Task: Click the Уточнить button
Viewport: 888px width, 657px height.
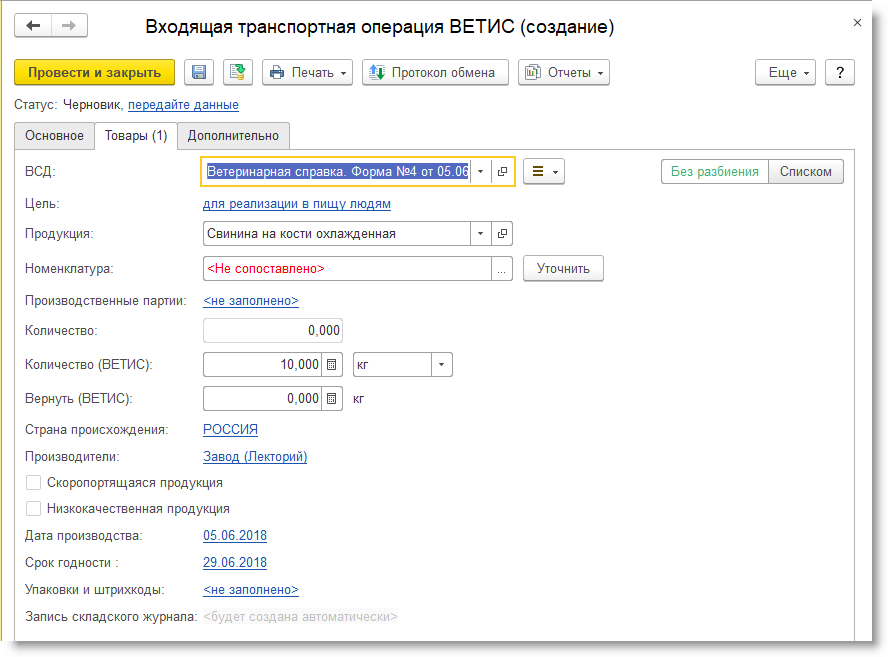Action: [563, 268]
